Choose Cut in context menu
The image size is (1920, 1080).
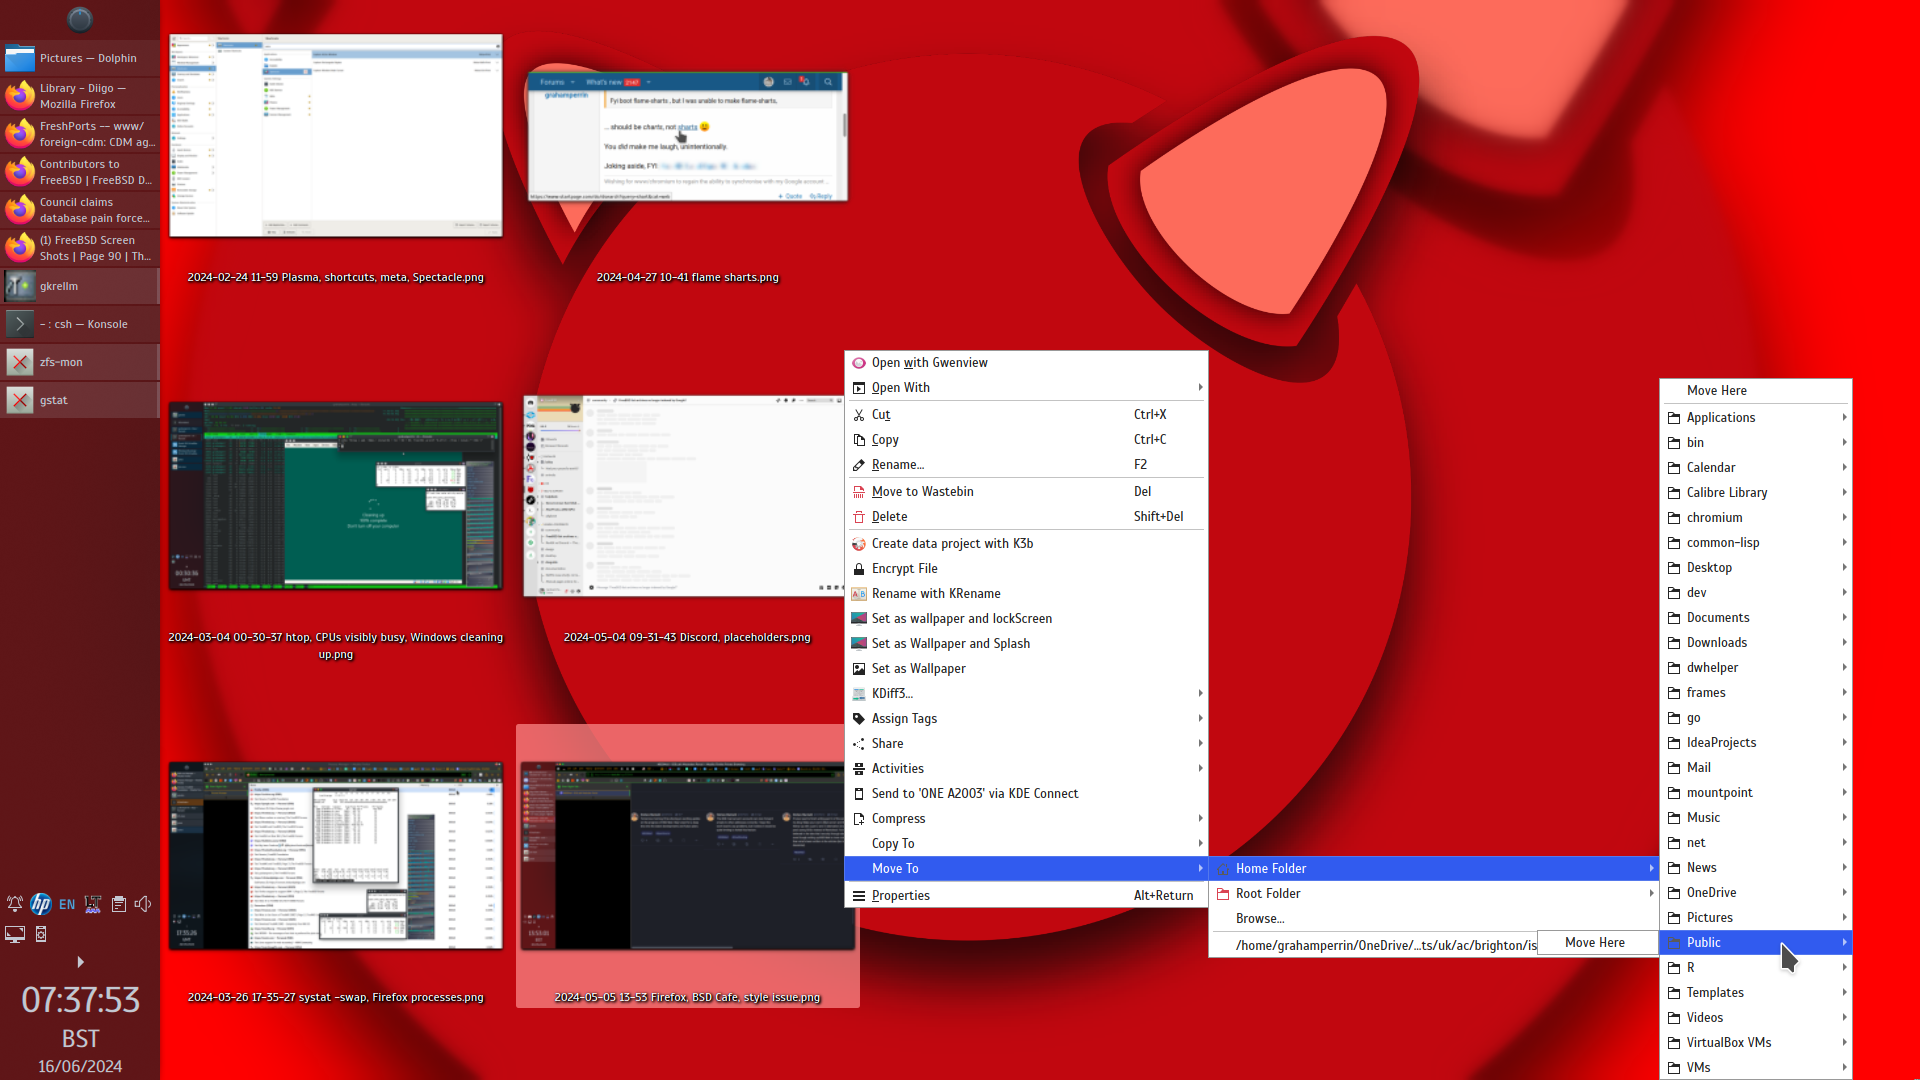(x=1026, y=414)
